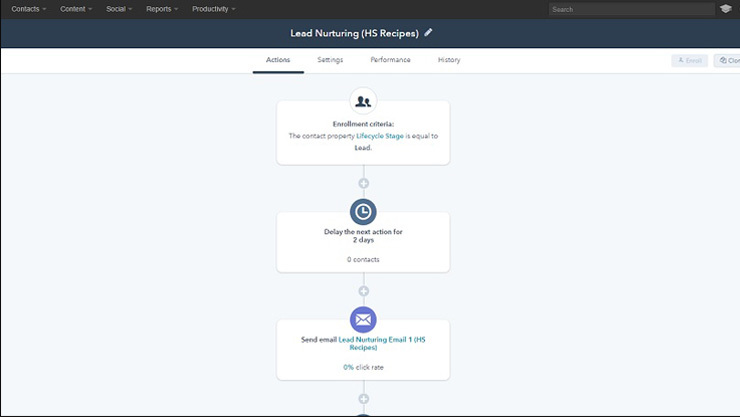This screenshot has height=417, width=740.
Task: Open the Social dropdown menu
Action: [x=119, y=9]
